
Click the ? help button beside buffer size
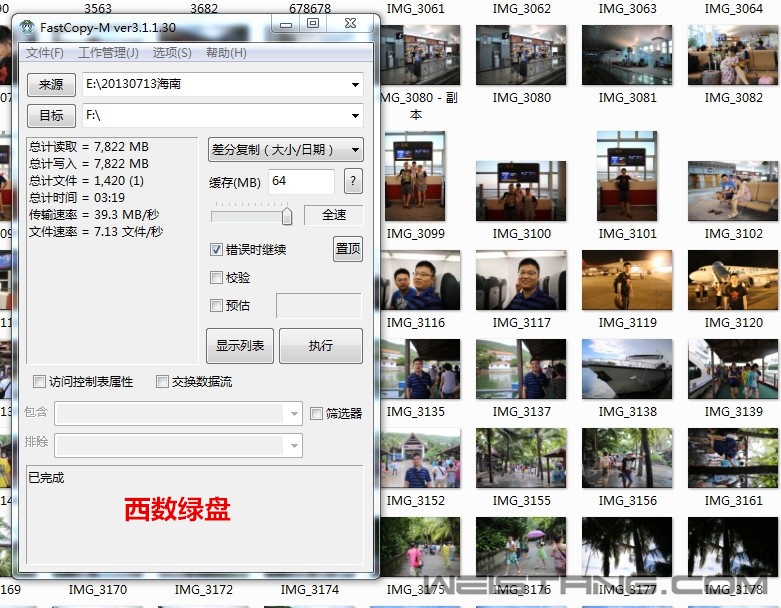tap(352, 181)
